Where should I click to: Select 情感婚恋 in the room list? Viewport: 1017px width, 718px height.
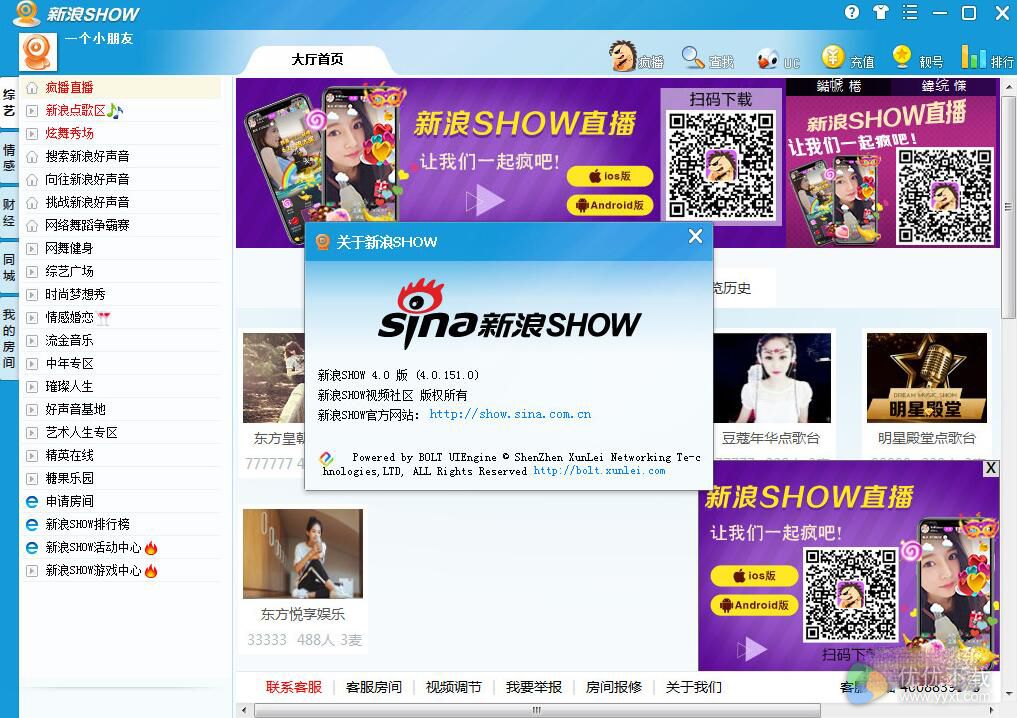122,318
